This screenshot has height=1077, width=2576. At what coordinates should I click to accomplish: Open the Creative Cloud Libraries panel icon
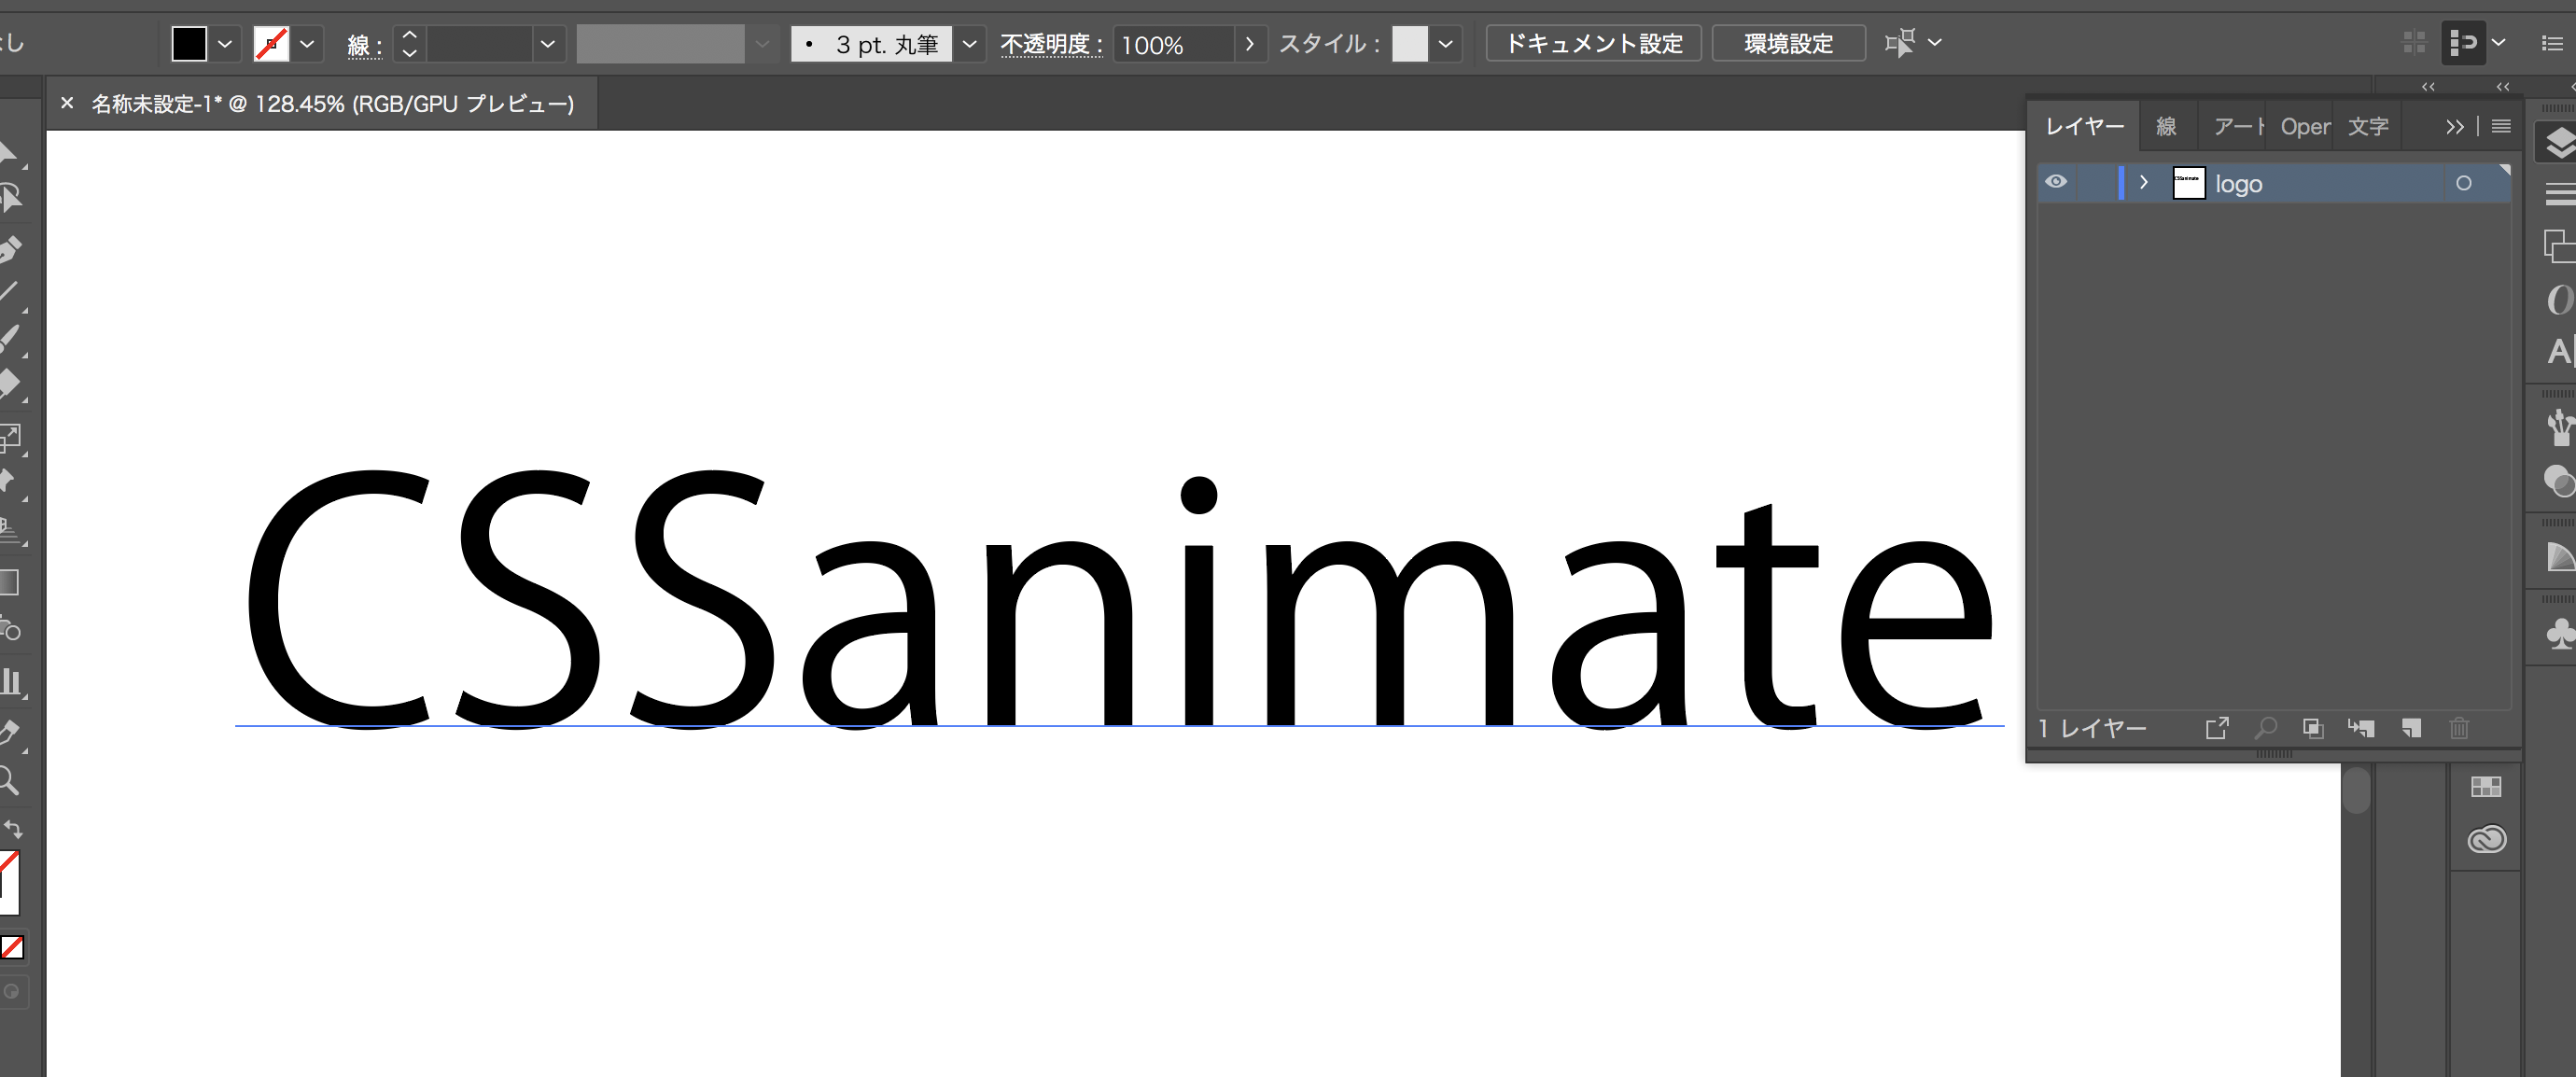[2486, 839]
